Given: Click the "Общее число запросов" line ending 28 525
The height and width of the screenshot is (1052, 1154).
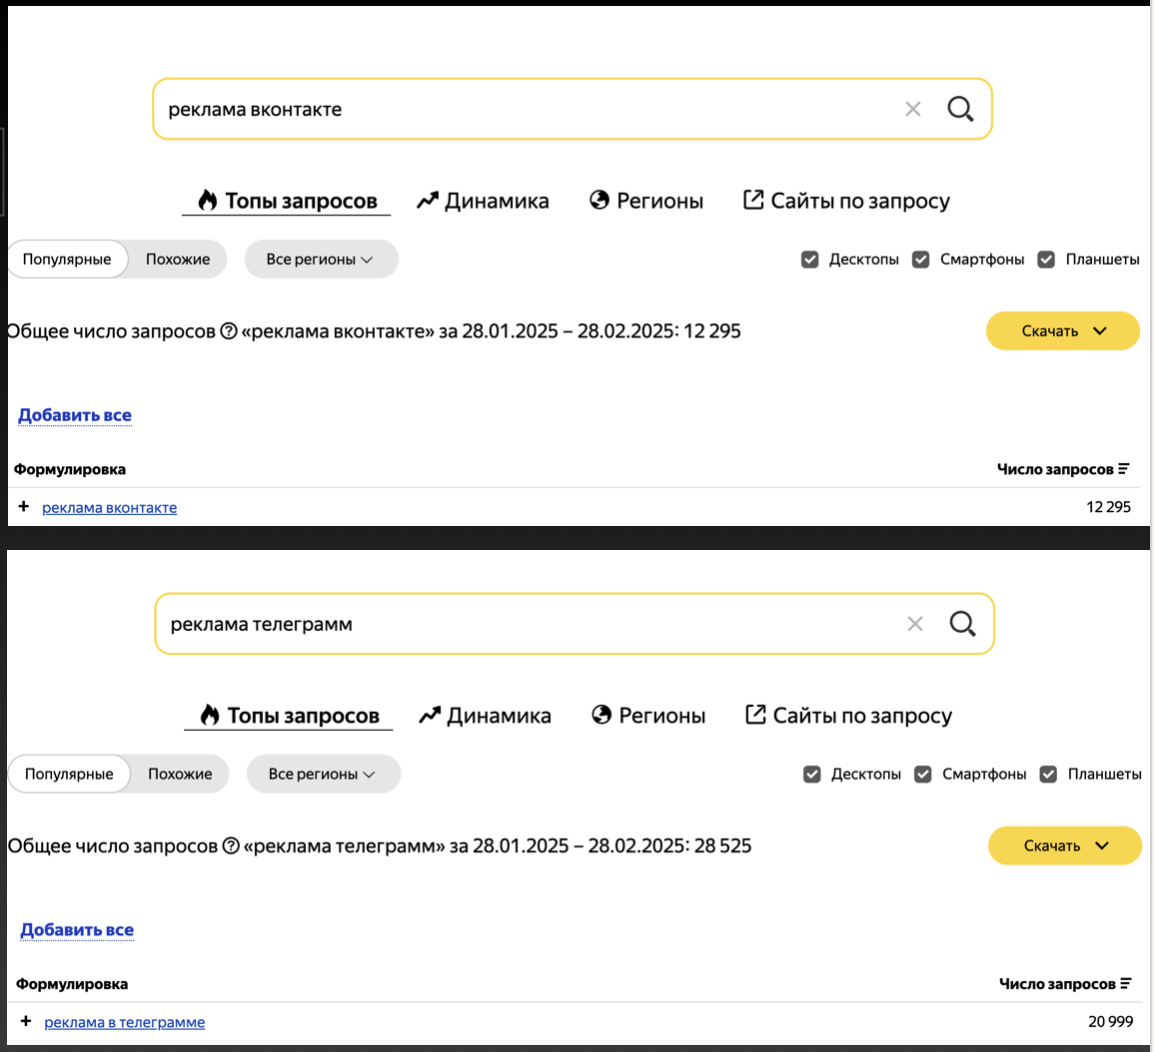Looking at the screenshot, I should point(380,846).
